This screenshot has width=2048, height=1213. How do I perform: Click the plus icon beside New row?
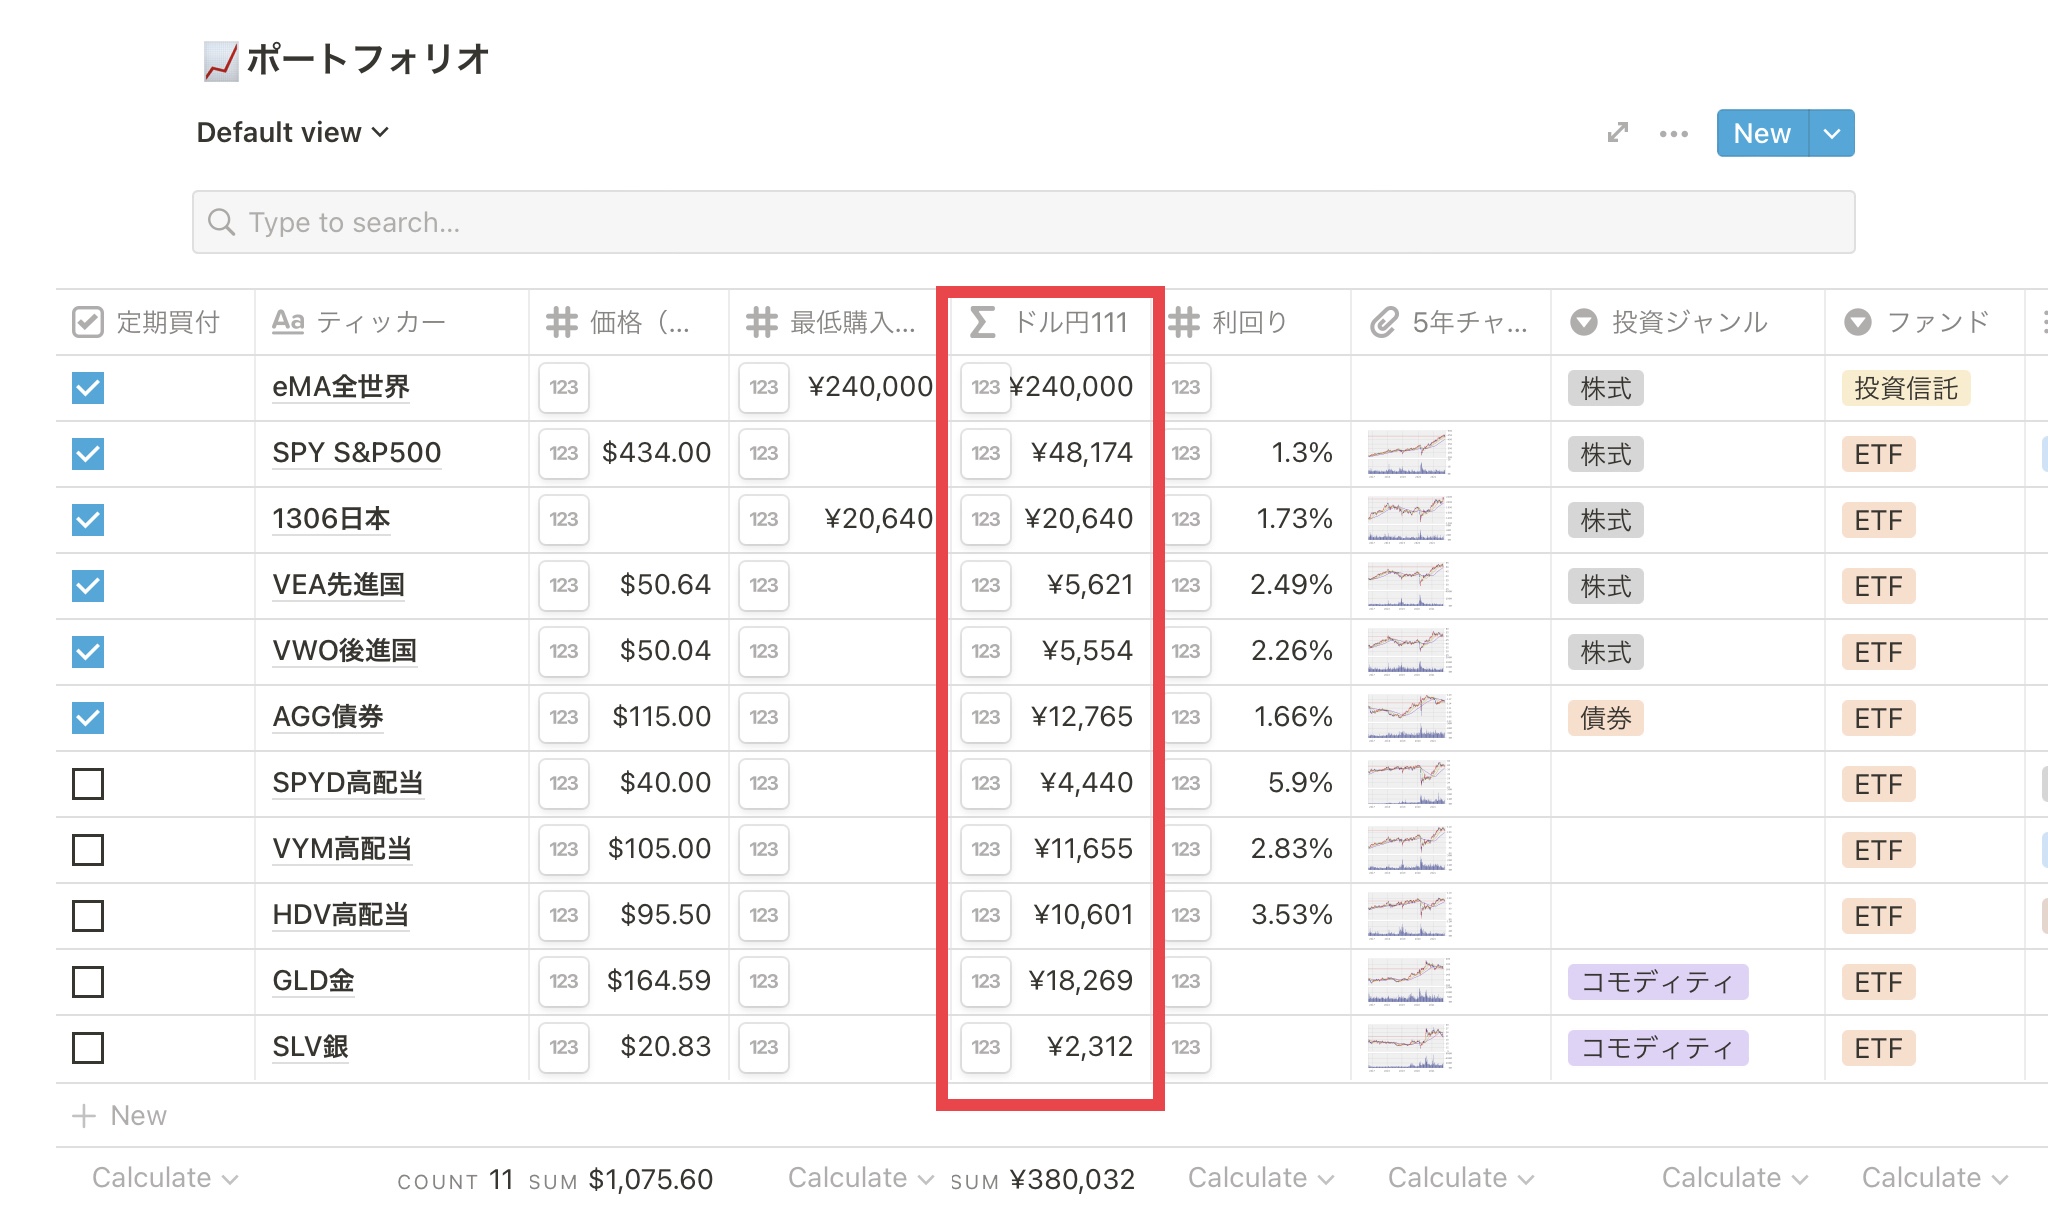point(85,1116)
